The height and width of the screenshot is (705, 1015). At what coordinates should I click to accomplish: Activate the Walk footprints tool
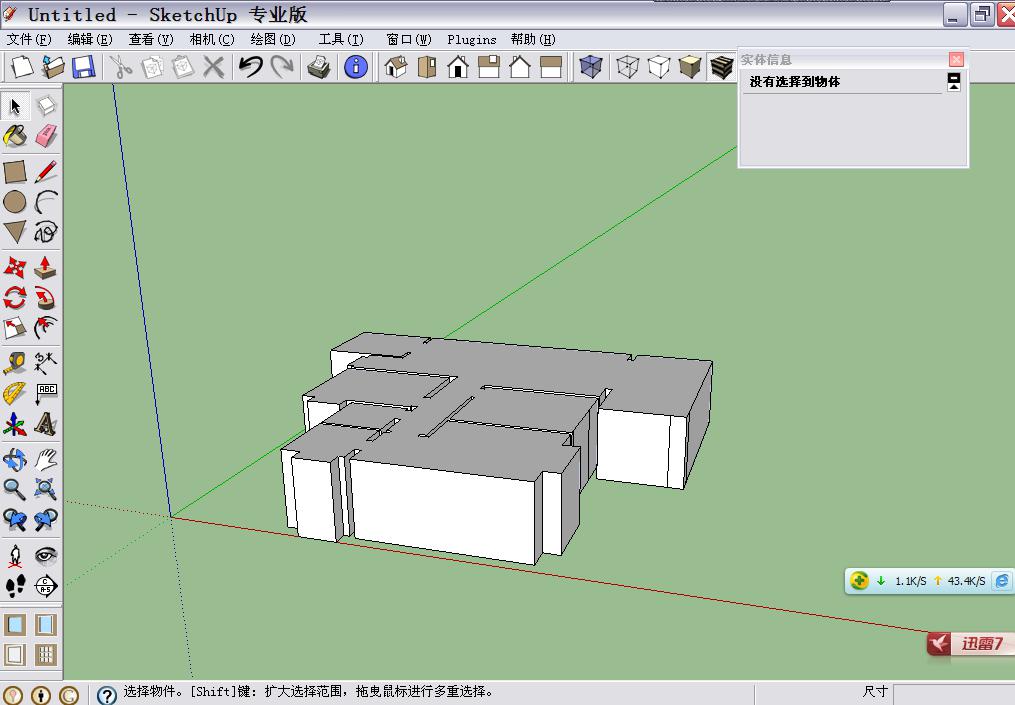click(15, 586)
